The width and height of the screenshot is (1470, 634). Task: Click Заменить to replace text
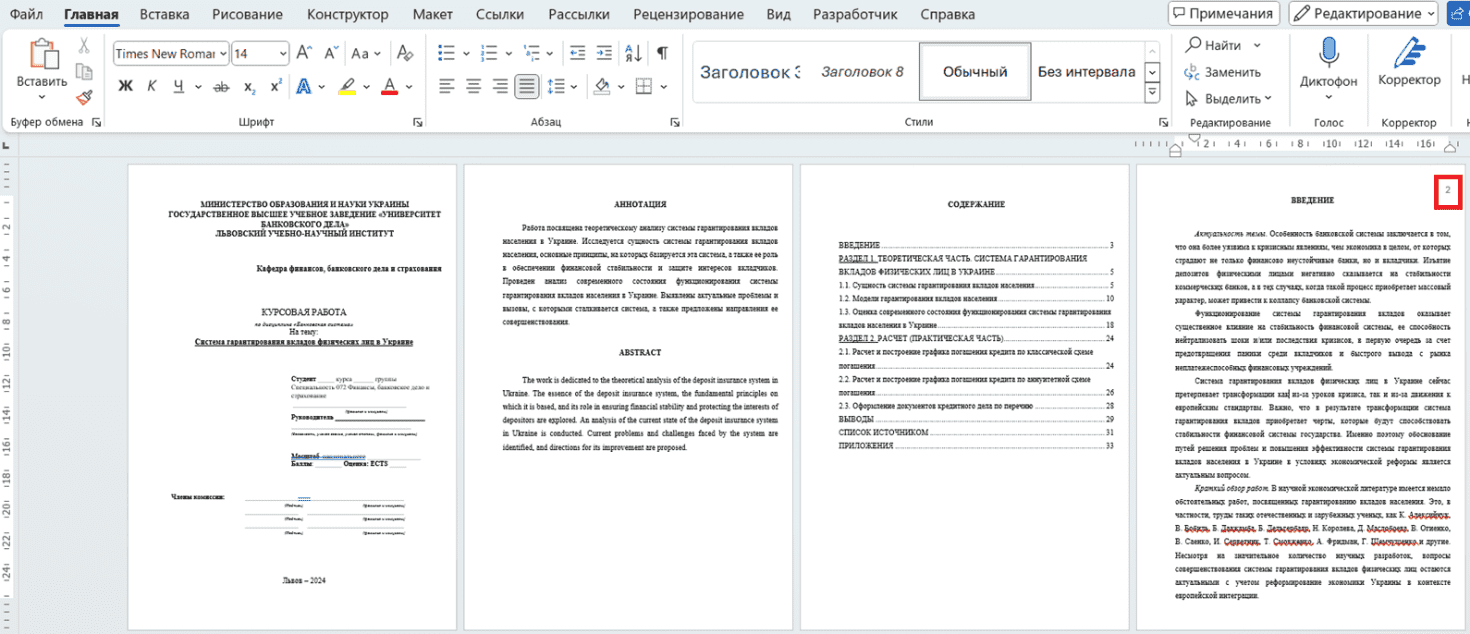click(x=1222, y=72)
